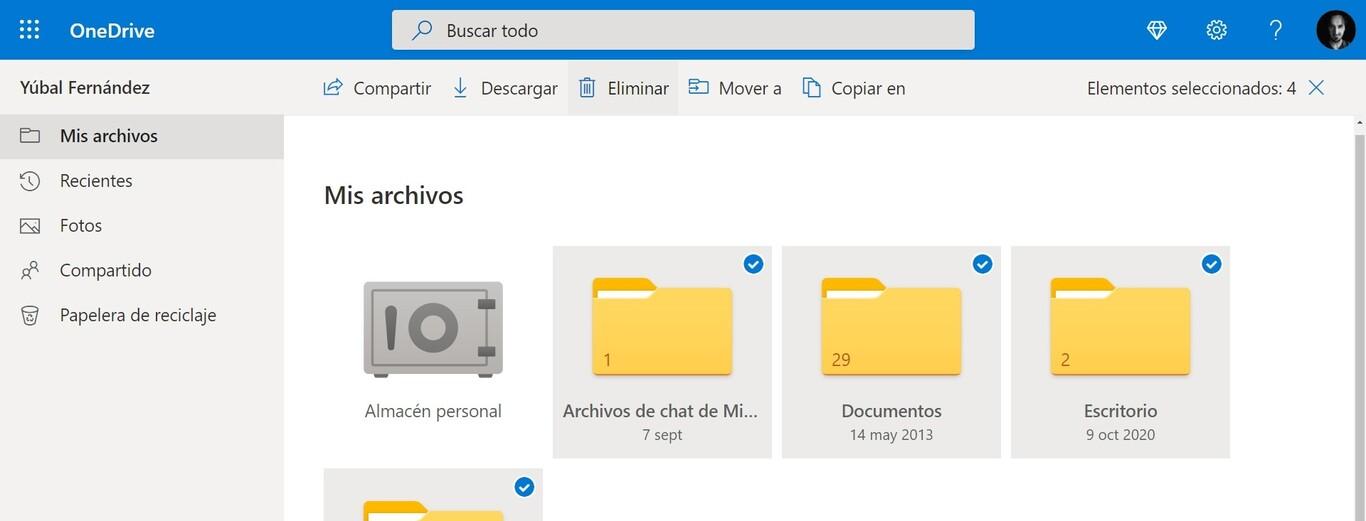This screenshot has width=1366, height=521.
Task: Click the Copiar en label
Action: point(868,88)
